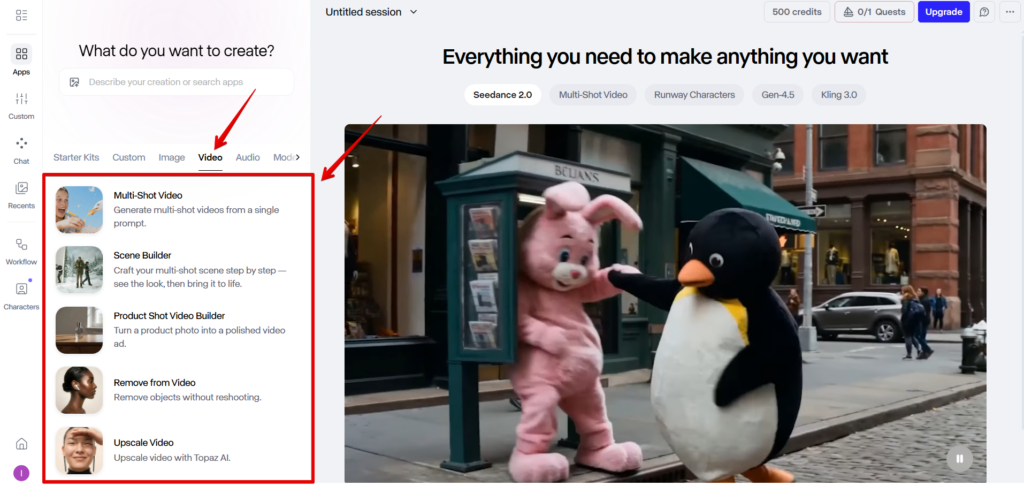Screen dimensions: 1024x486
Task: Open the 500 credits button
Action: pos(797,12)
